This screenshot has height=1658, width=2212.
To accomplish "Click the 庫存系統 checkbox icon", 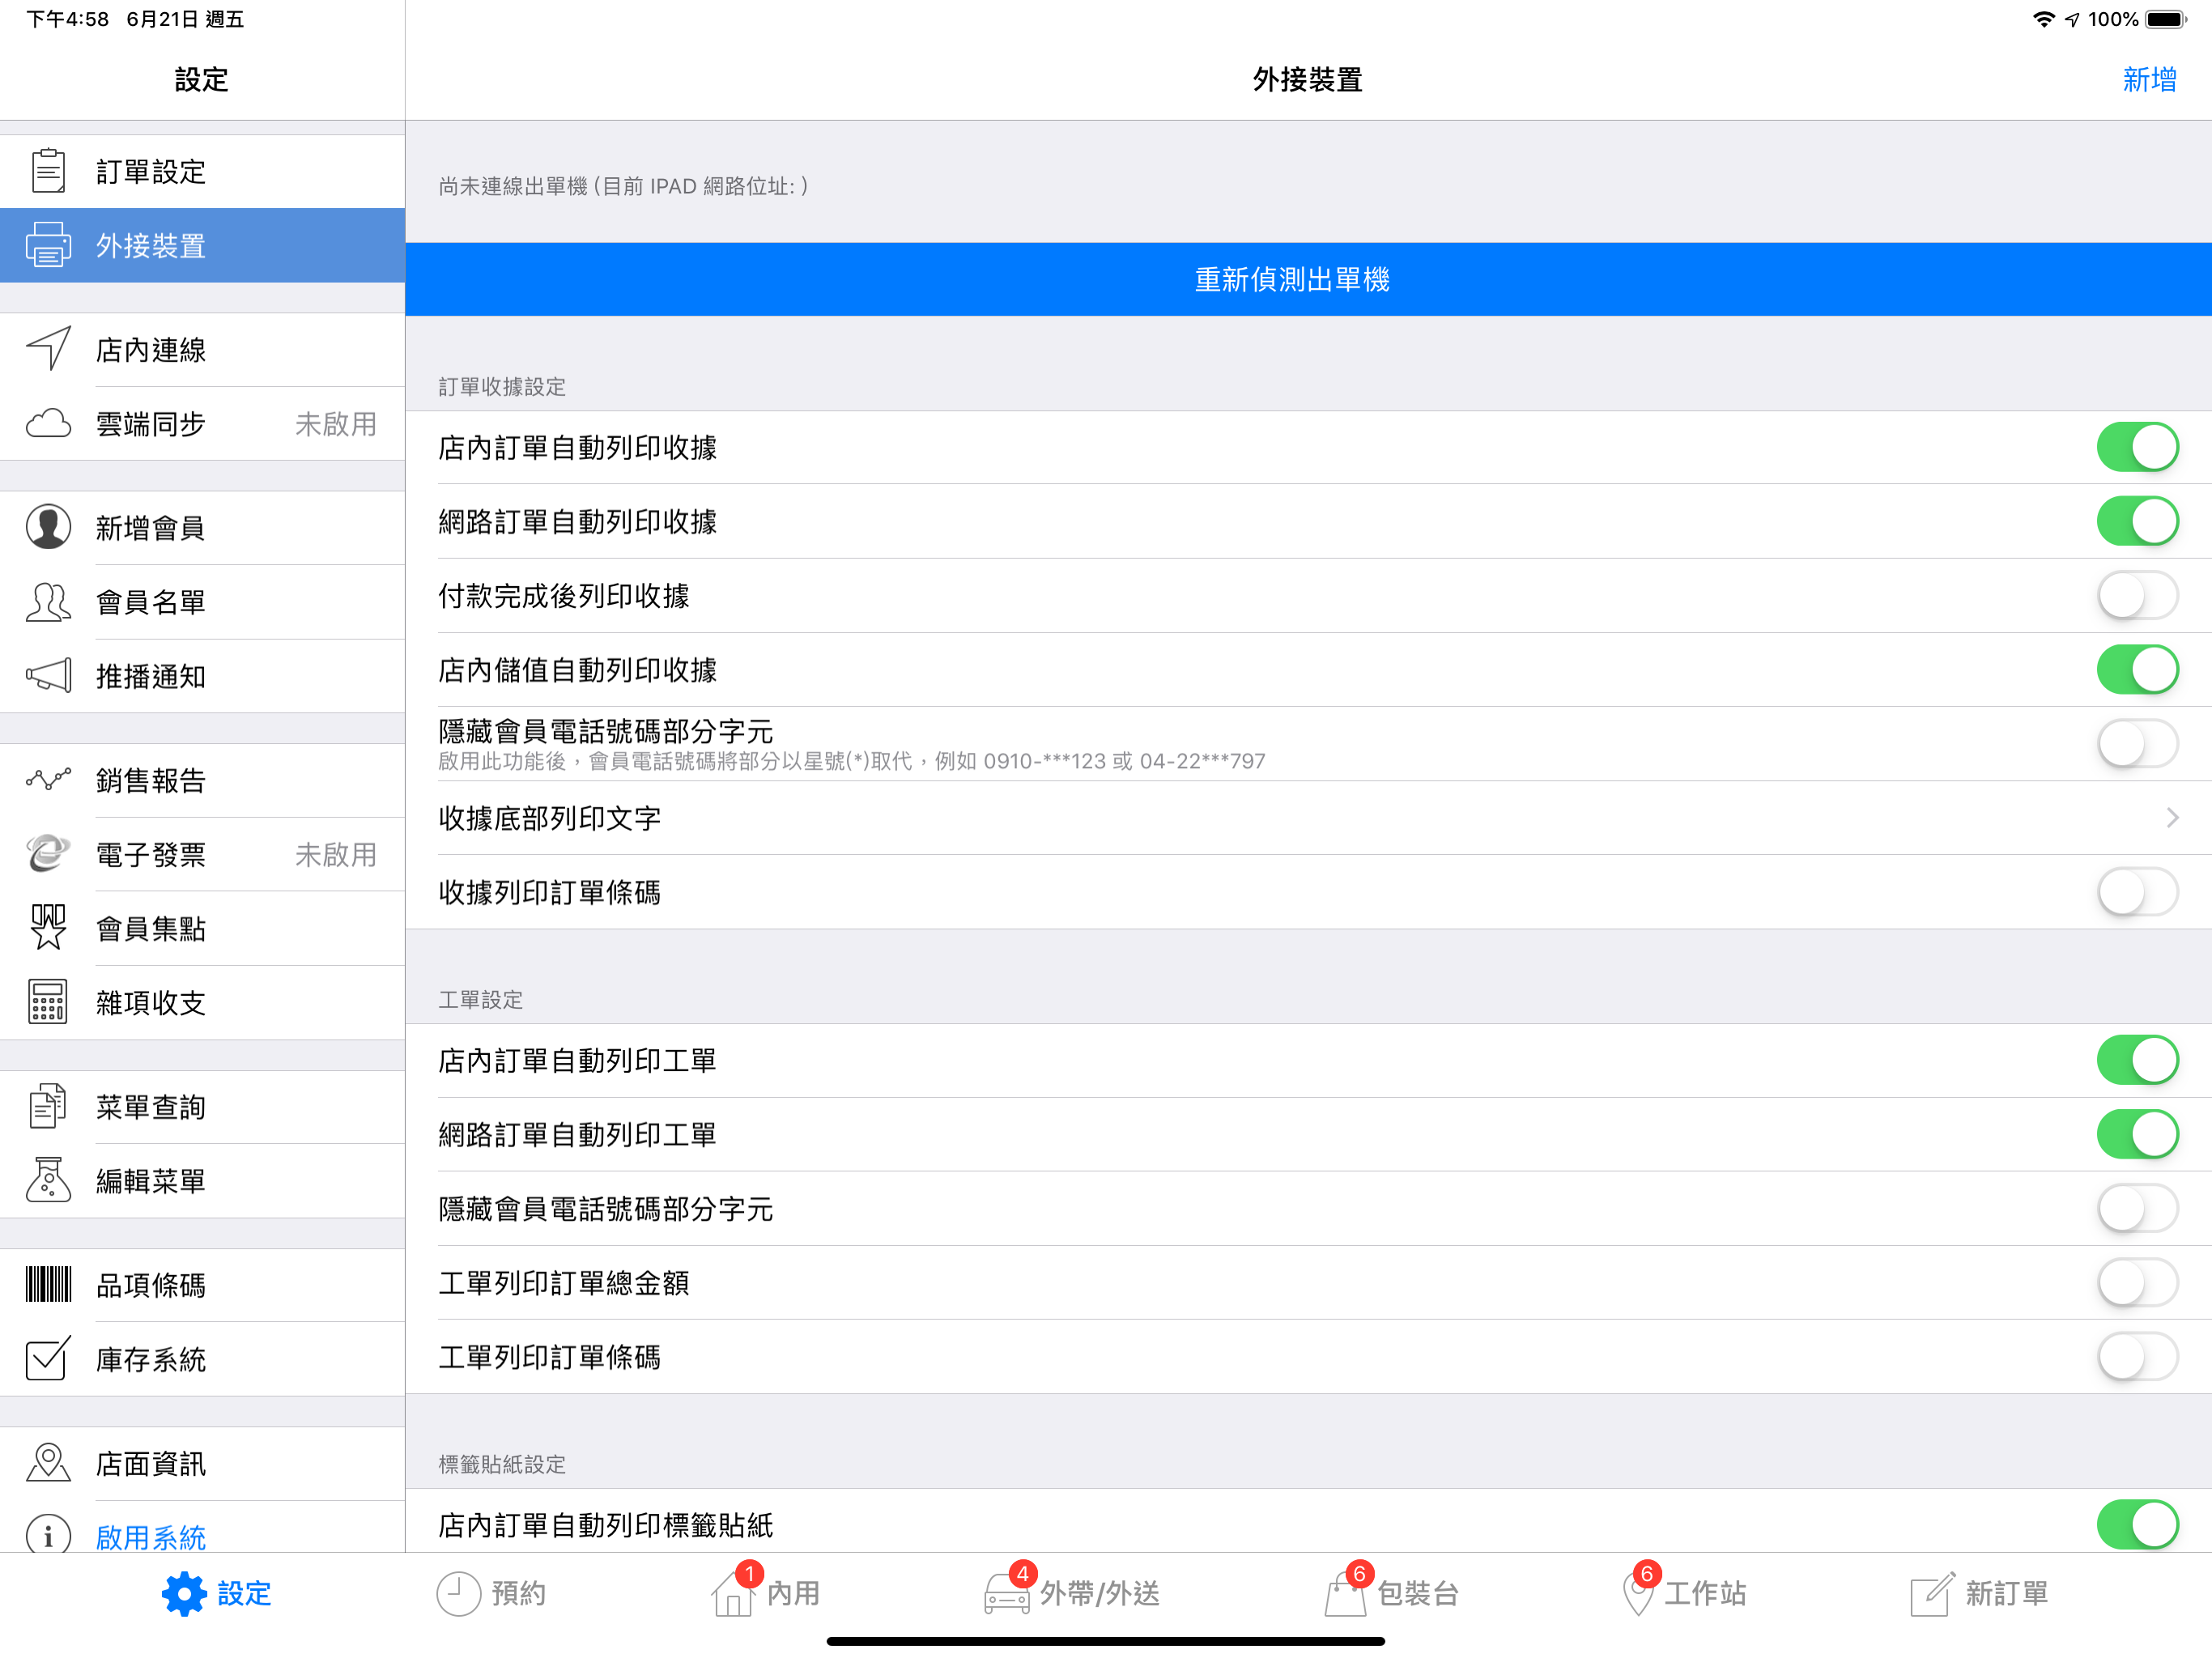I will click(x=48, y=1358).
